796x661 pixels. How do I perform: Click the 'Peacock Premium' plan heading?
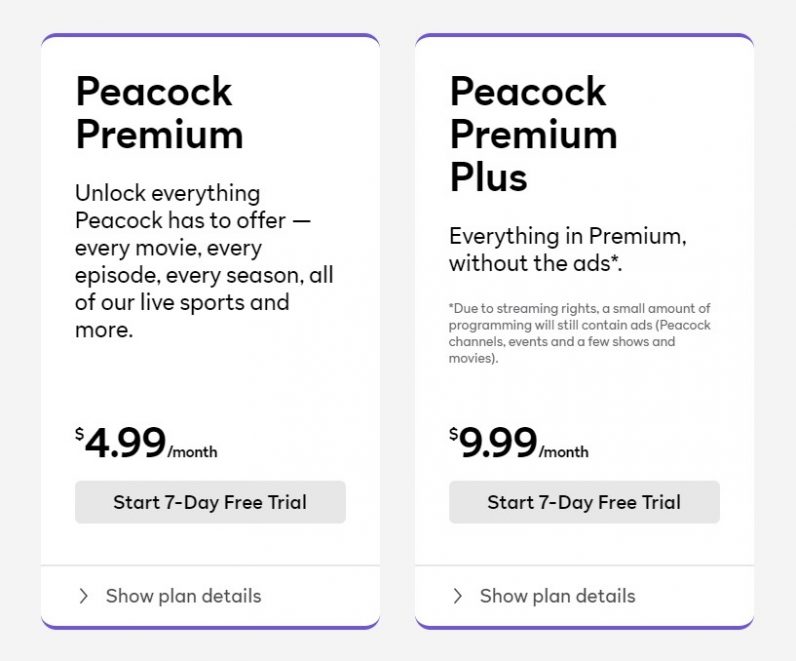(159, 113)
